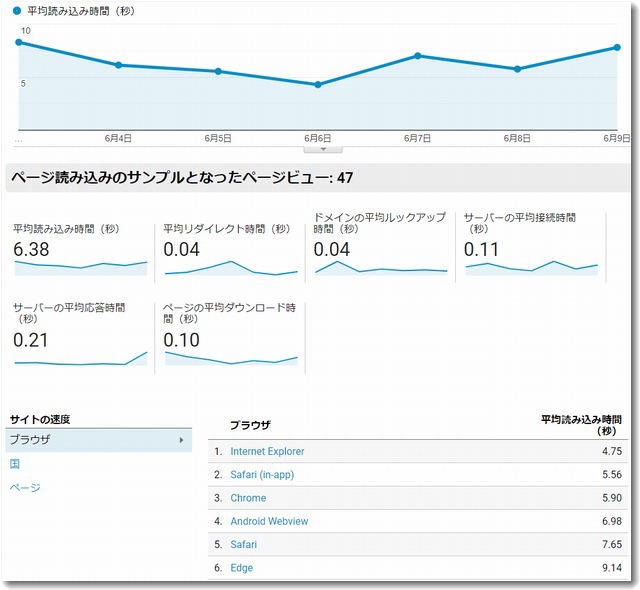Select ブラウザ under サイトの速度
The image size is (640, 590).
click(x=30, y=440)
